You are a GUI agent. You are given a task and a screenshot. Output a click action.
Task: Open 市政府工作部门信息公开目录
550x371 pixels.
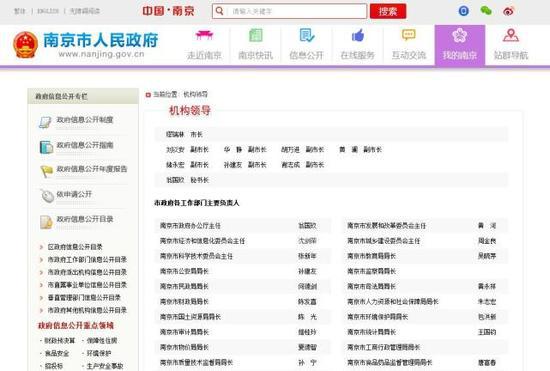tap(87, 259)
